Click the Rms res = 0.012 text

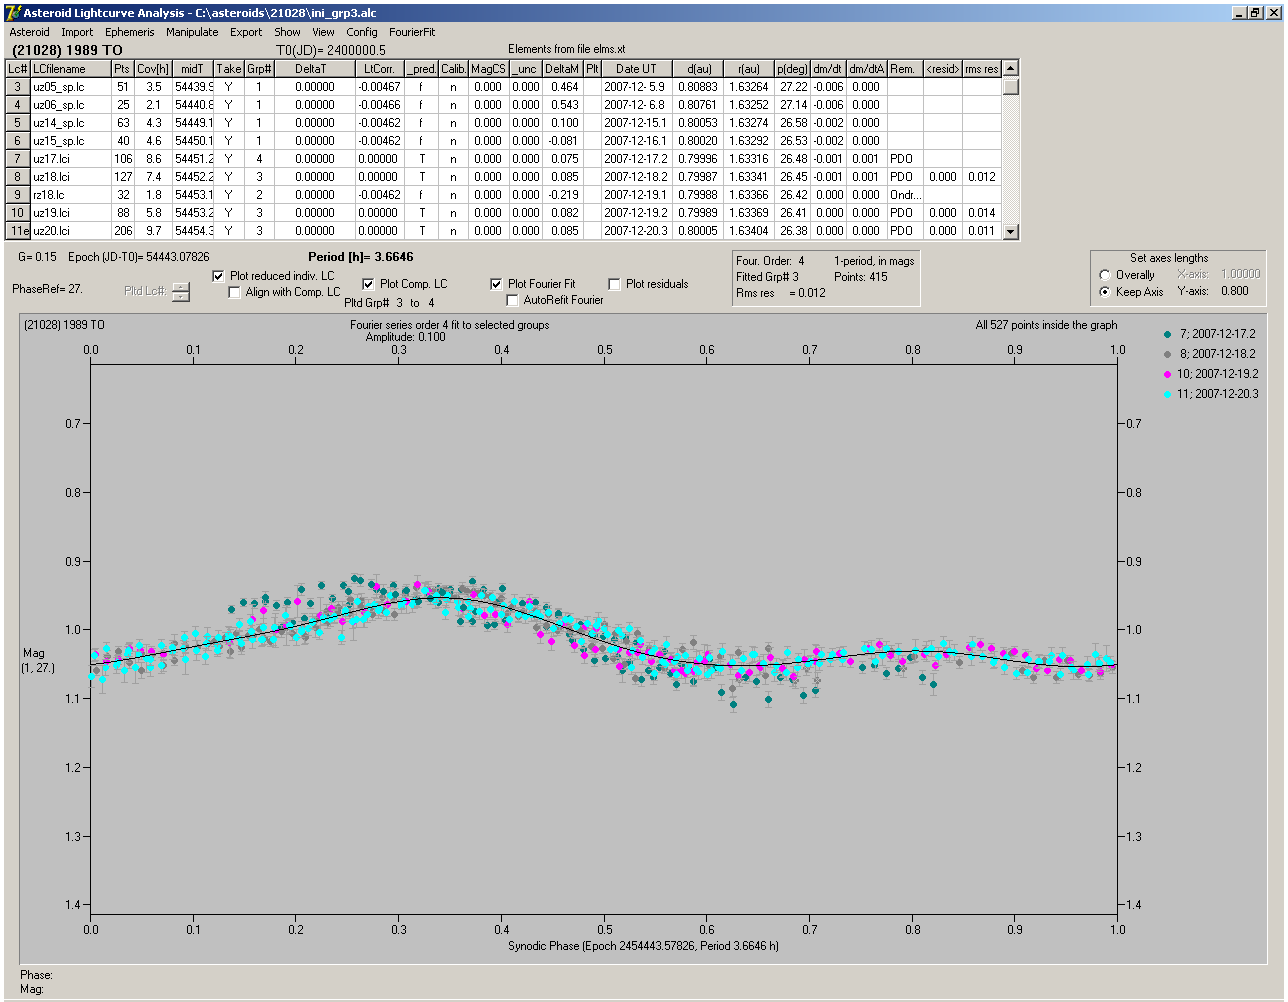click(782, 293)
